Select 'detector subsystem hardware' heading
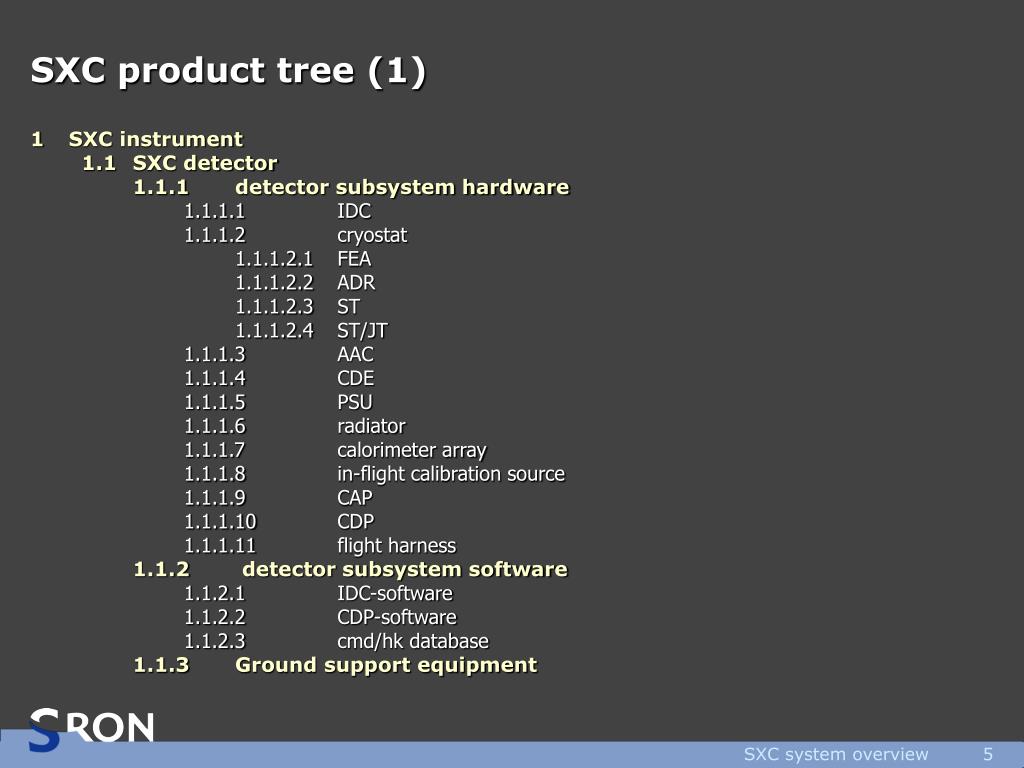The image size is (1024, 768). (402, 187)
